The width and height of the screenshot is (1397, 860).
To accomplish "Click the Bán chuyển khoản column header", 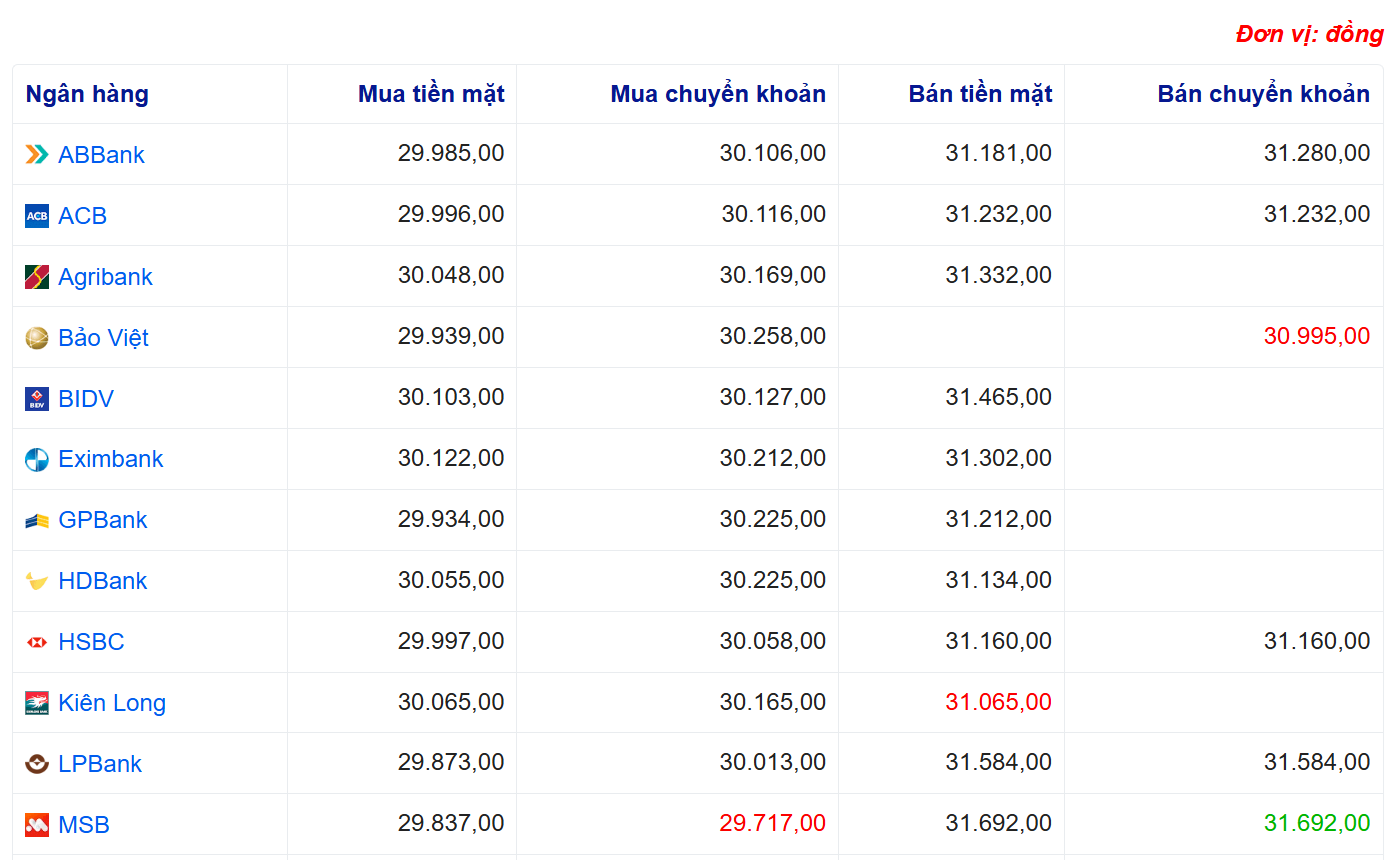I will pos(1263,94).
